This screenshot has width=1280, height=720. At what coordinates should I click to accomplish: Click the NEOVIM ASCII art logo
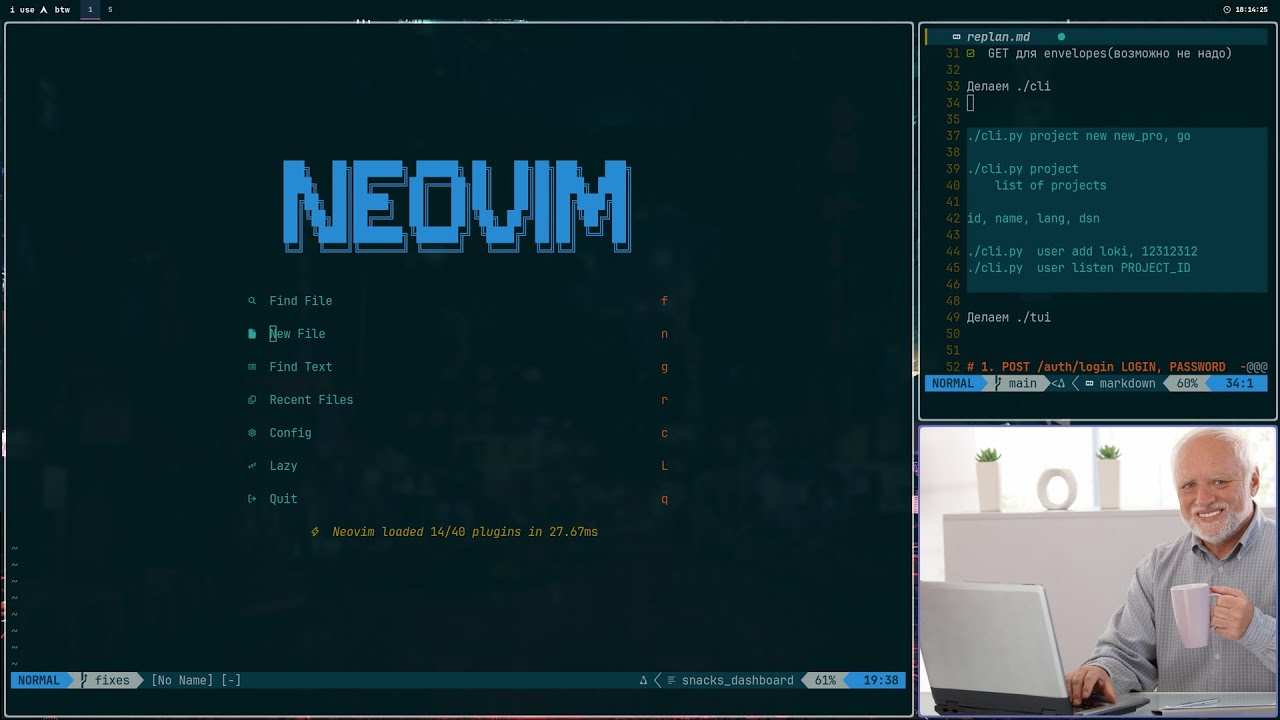[457, 206]
